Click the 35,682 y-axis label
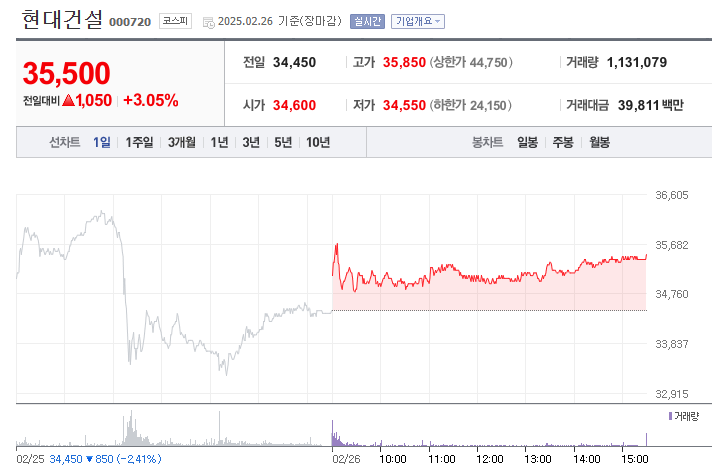The width and height of the screenshot is (712, 471). (672, 245)
